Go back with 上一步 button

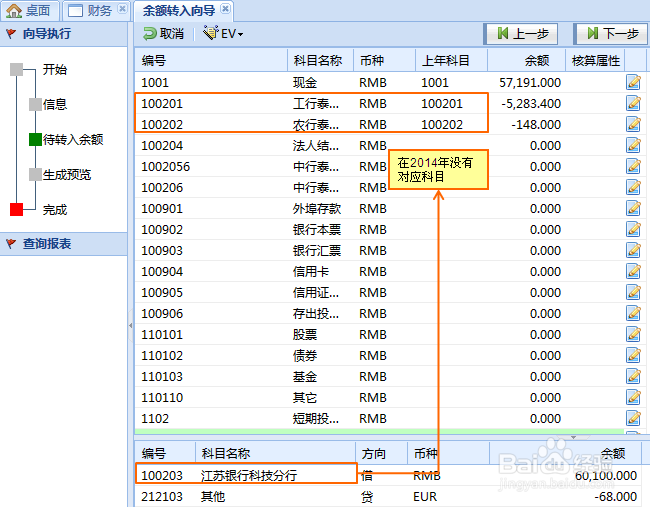coord(521,34)
